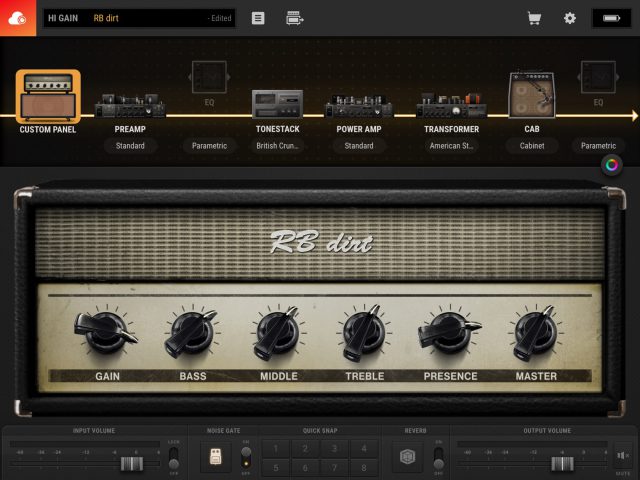Open the settings gear
Image resolution: width=640 pixels, height=480 pixels.
(570, 18)
